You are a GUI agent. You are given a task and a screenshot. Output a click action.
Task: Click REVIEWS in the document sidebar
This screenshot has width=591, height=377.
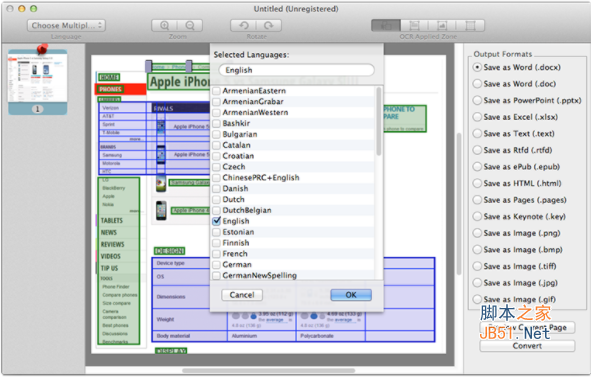112,244
